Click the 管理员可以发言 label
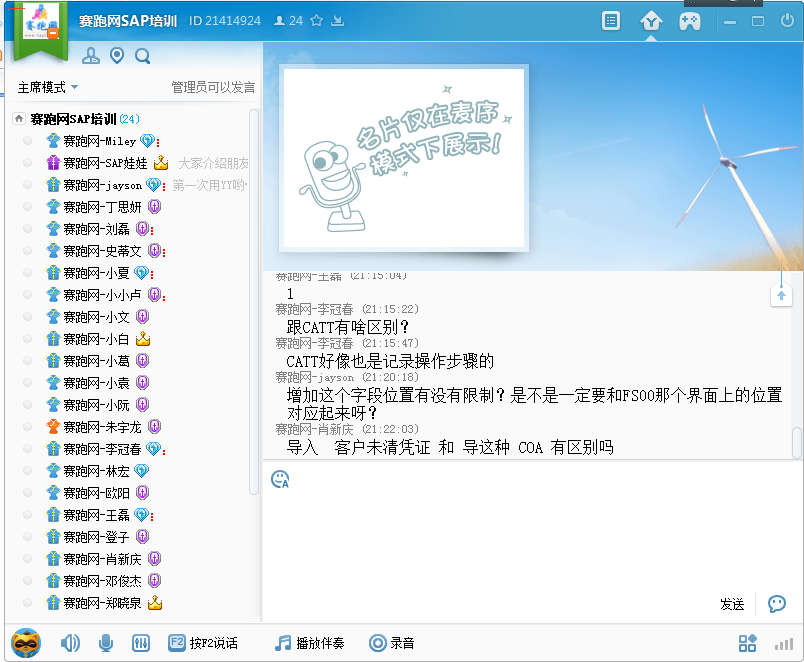 click(x=213, y=87)
